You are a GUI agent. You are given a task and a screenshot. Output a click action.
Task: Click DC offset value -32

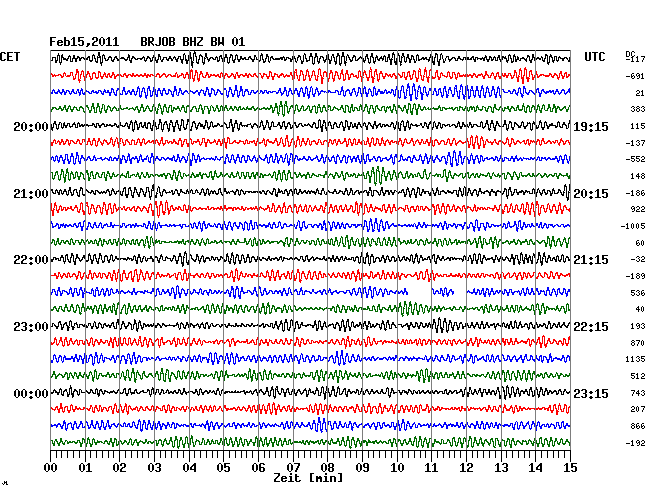638,259
